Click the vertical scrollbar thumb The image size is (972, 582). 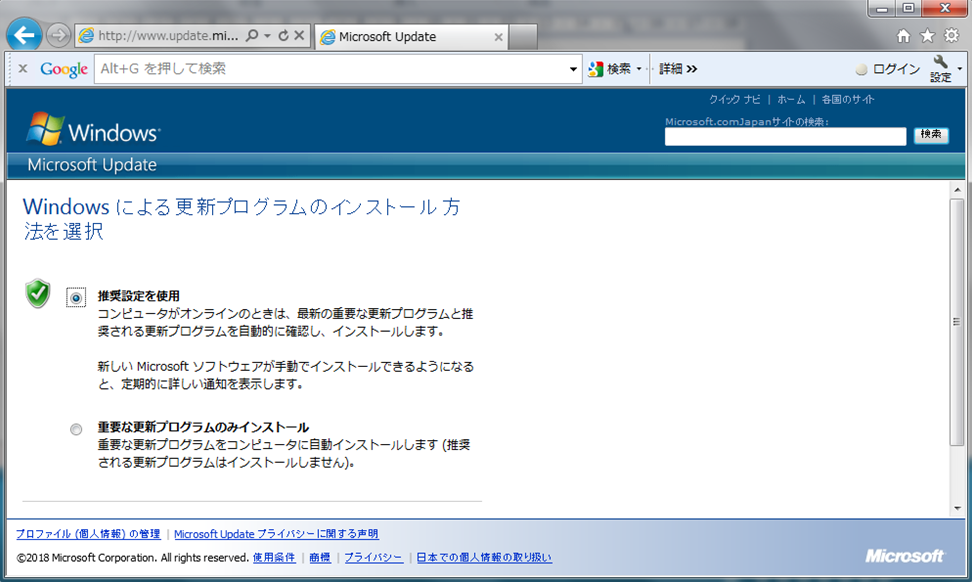958,321
